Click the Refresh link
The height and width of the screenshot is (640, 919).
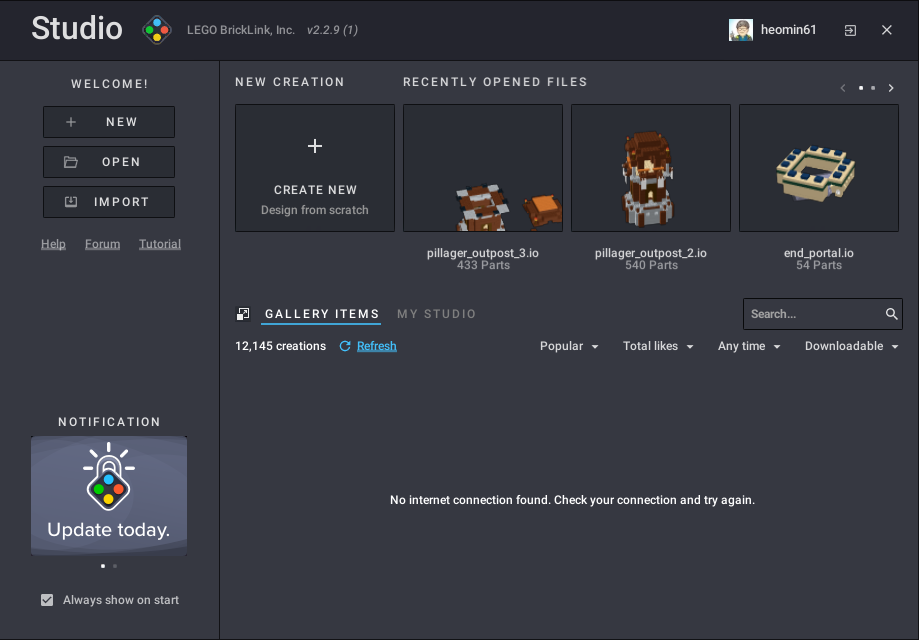click(x=377, y=346)
